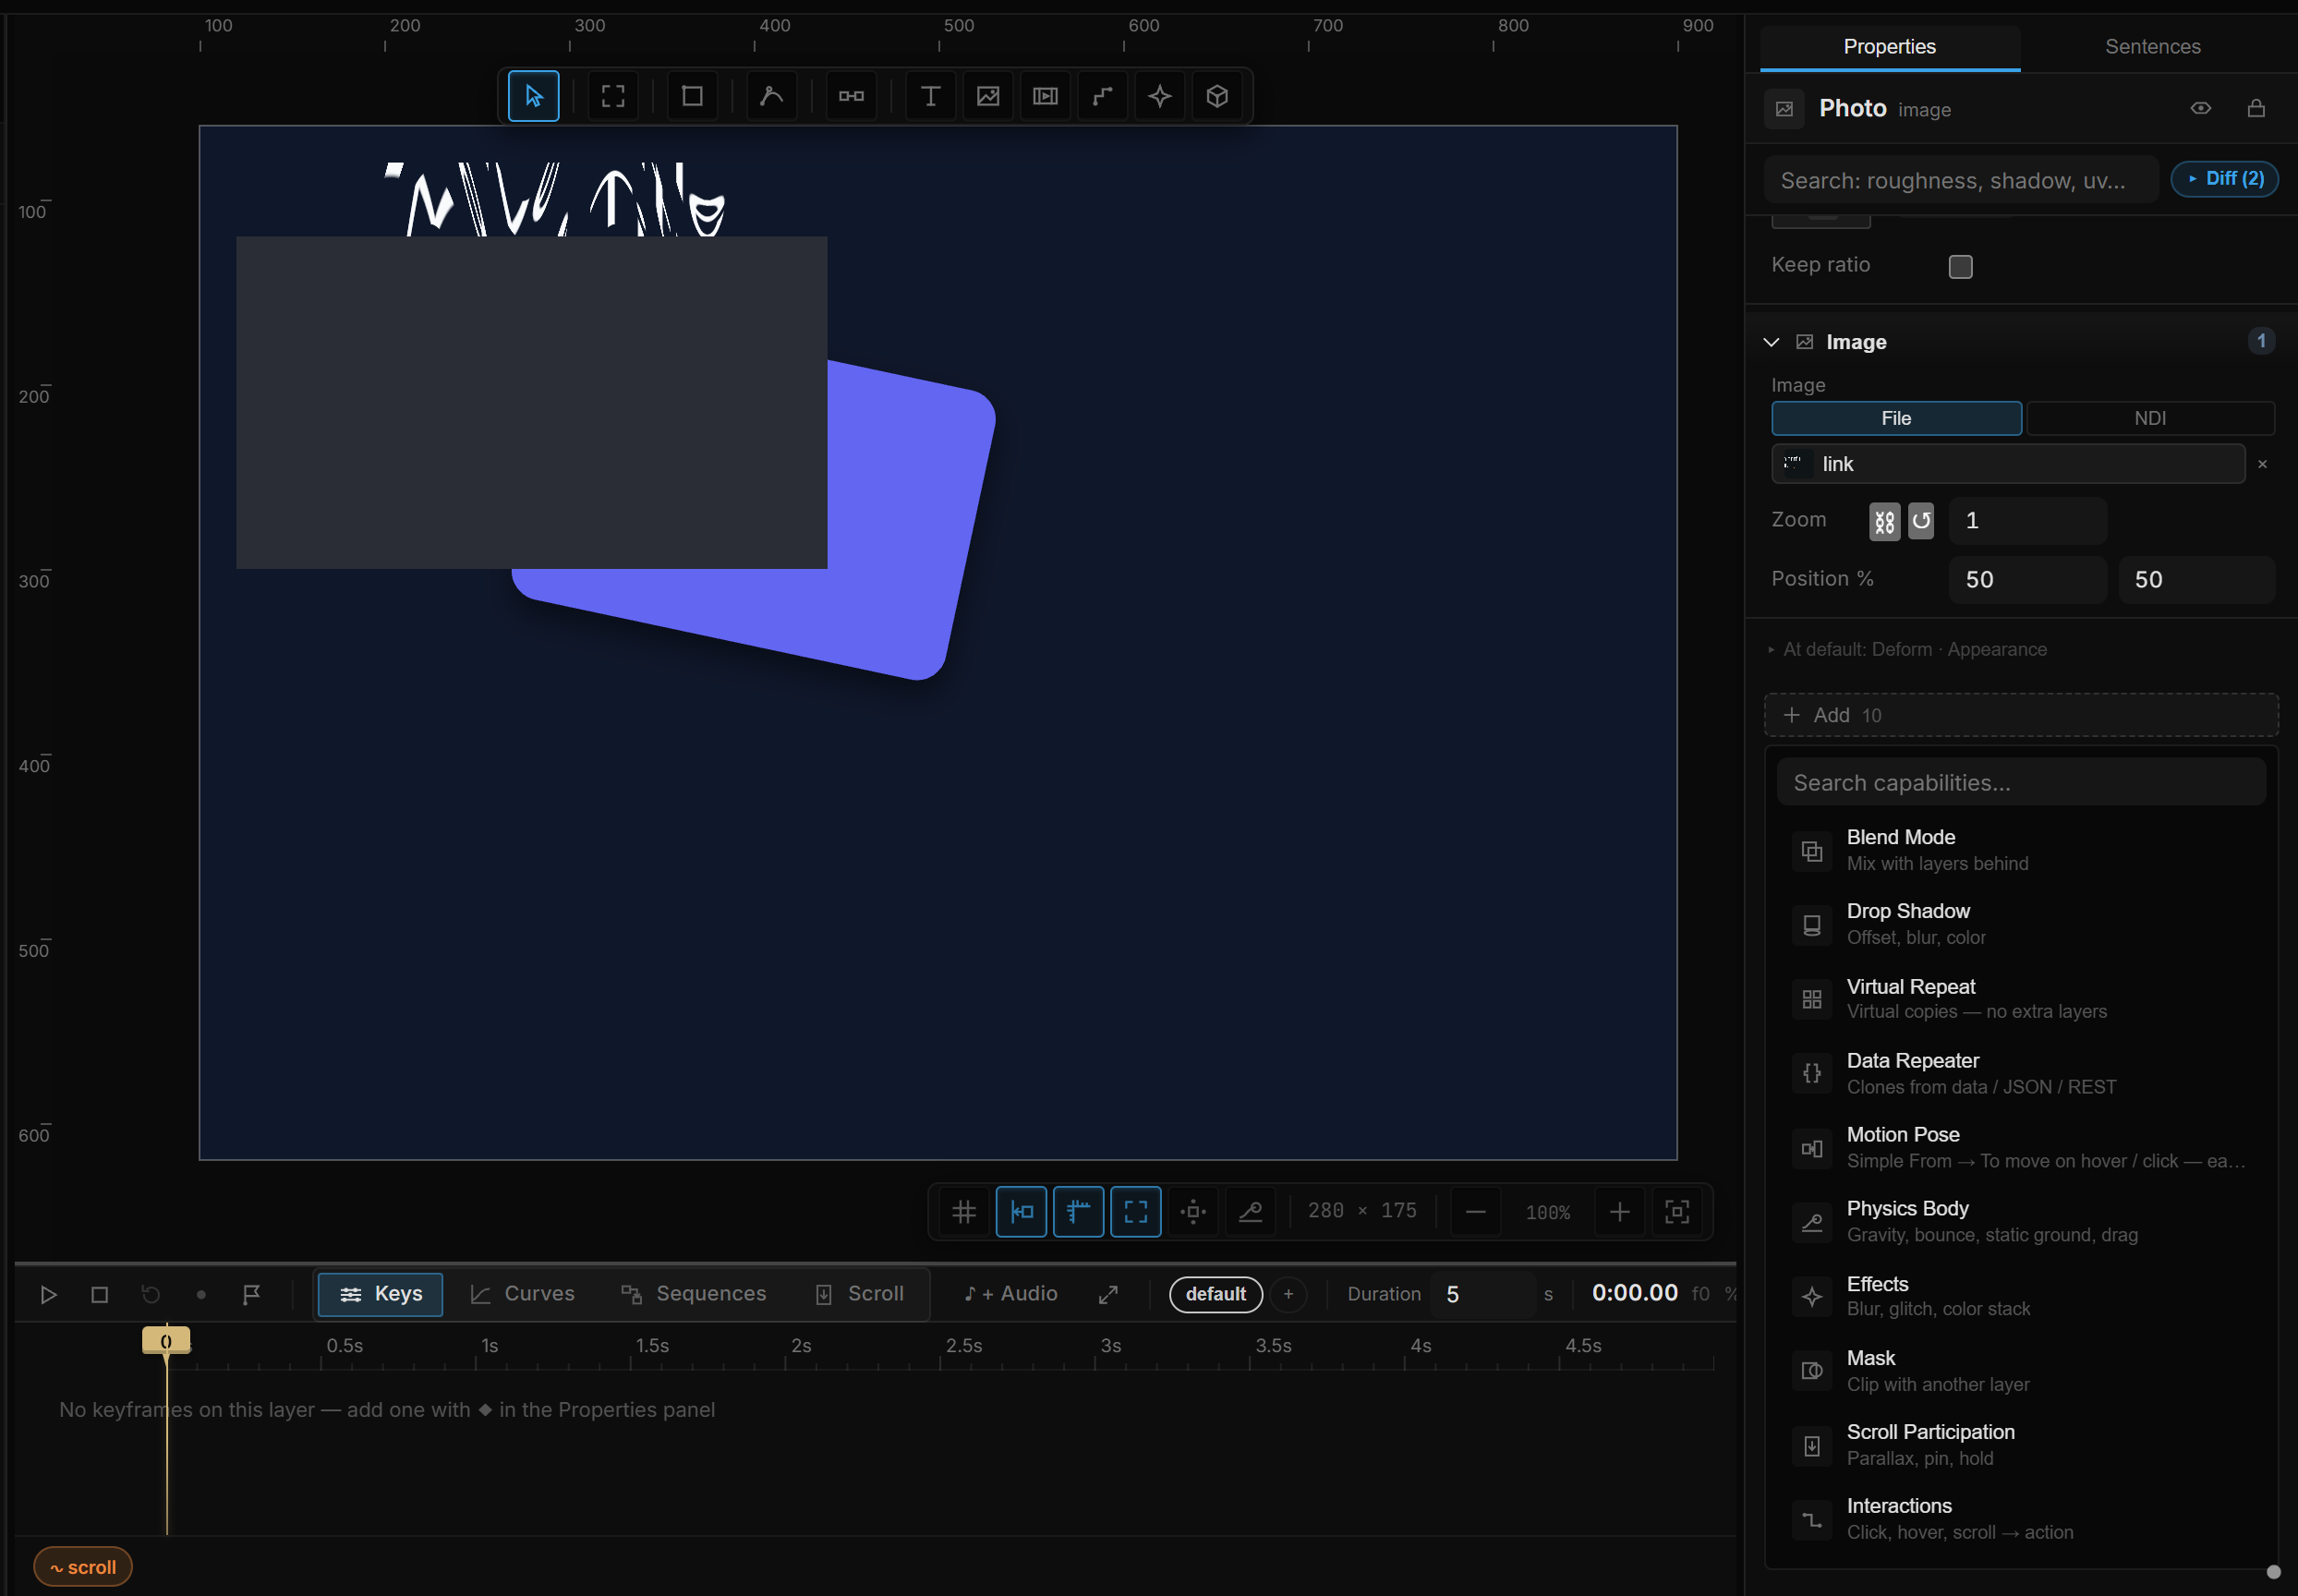Add Drop Shadow capability
The height and width of the screenshot is (1596, 2298).
tap(2021, 924)
